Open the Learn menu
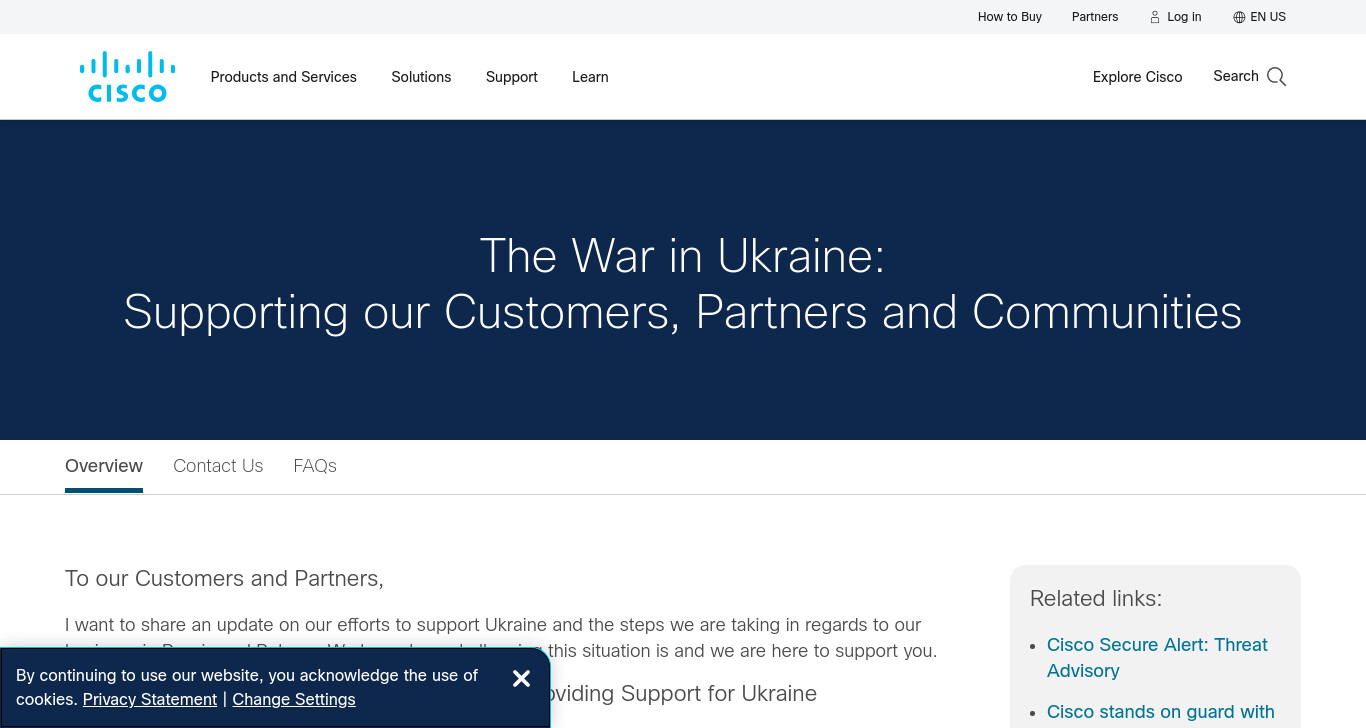 590,77
